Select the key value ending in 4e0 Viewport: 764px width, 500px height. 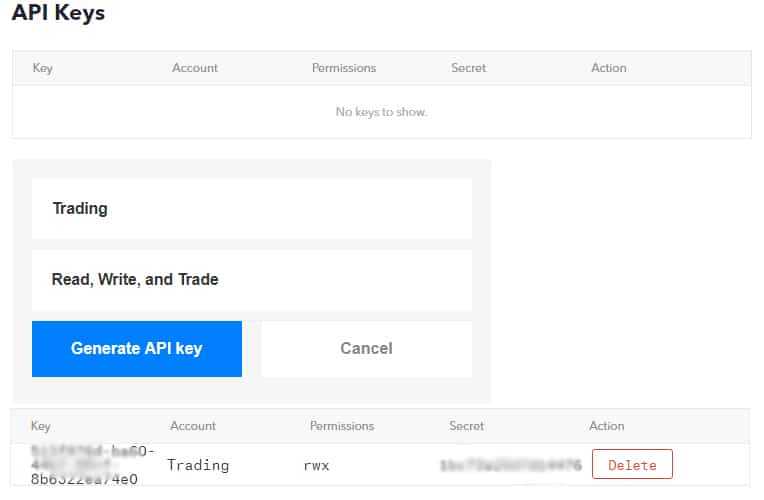(x=93, y=465)
